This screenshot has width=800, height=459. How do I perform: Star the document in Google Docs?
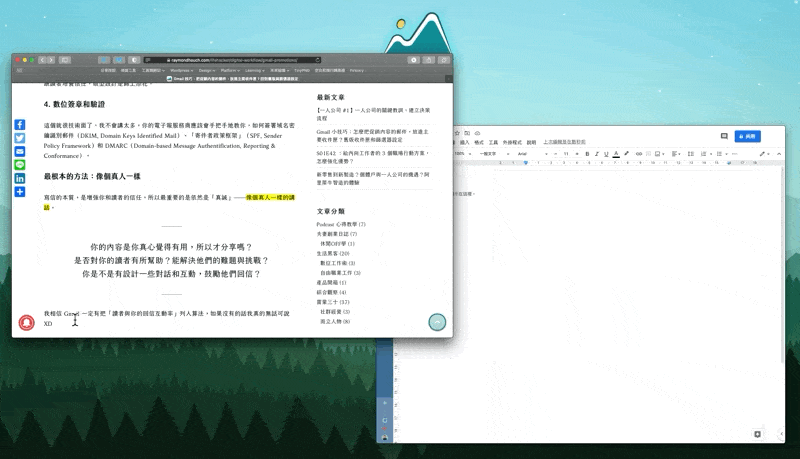click(457, 133)
